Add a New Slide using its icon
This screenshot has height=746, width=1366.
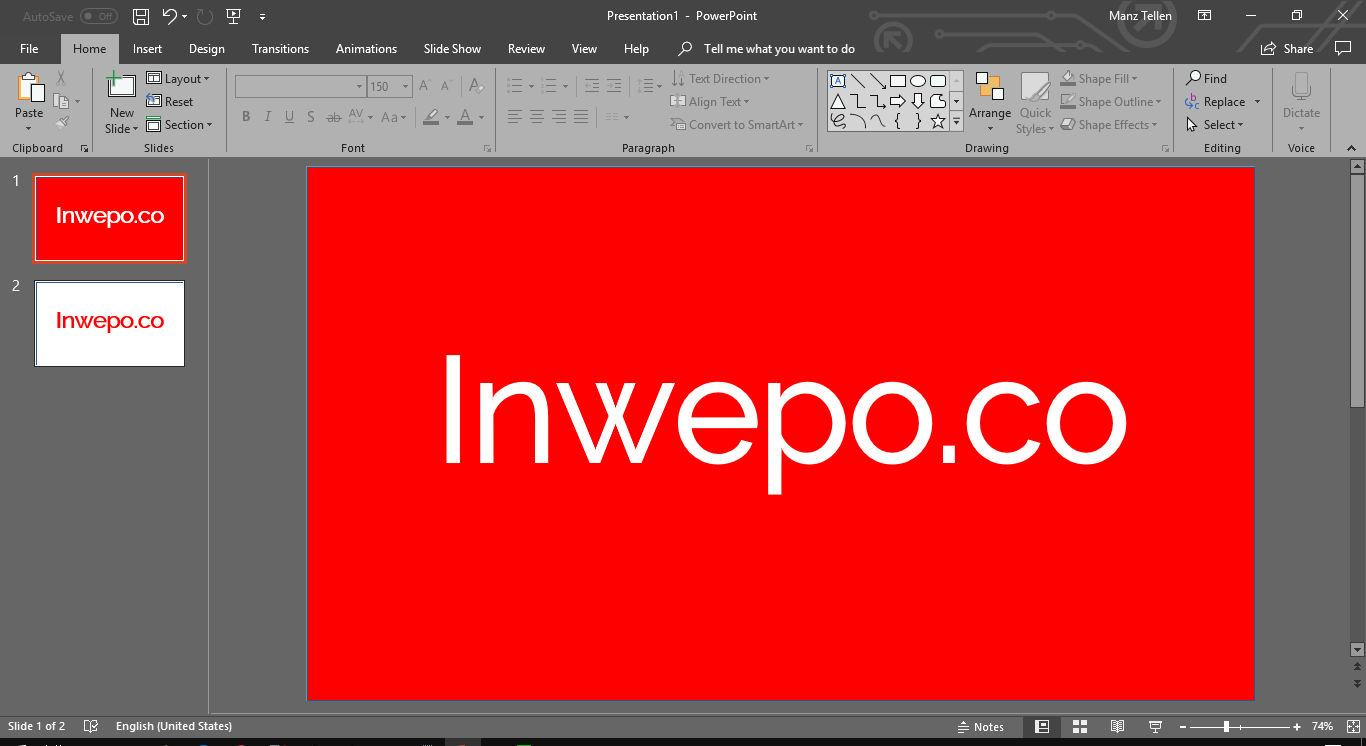121,86
